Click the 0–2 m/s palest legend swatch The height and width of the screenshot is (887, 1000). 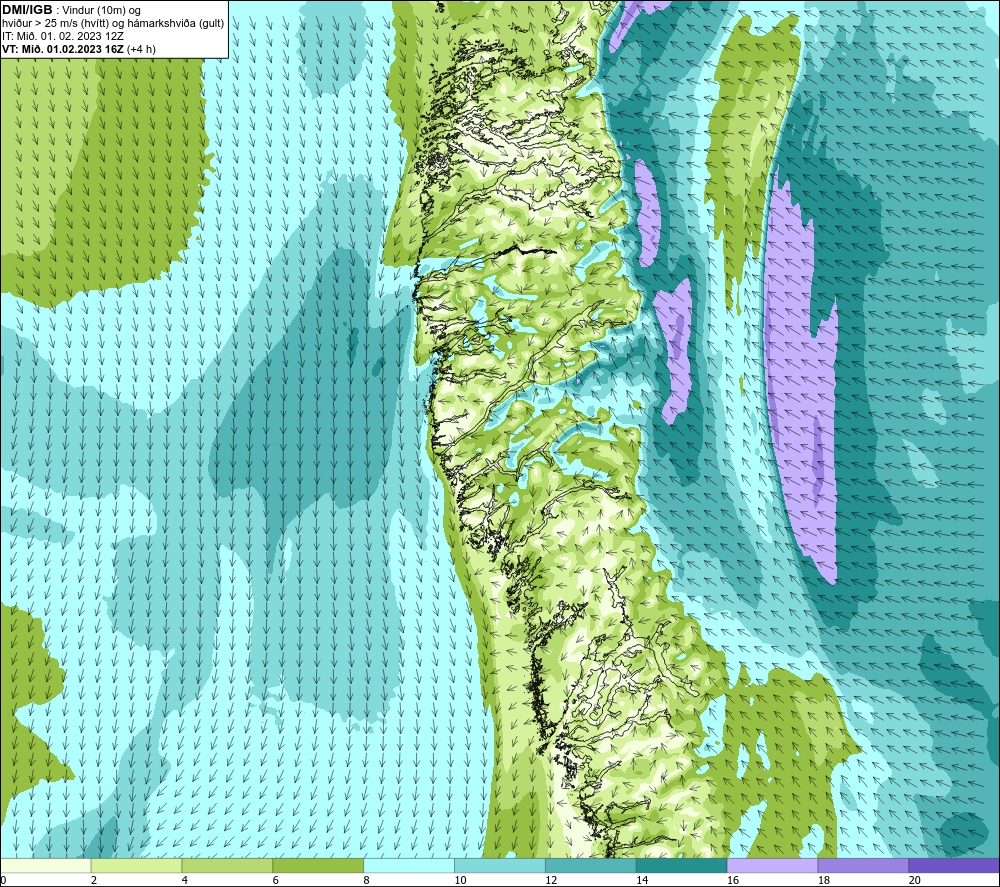[46, 865]
